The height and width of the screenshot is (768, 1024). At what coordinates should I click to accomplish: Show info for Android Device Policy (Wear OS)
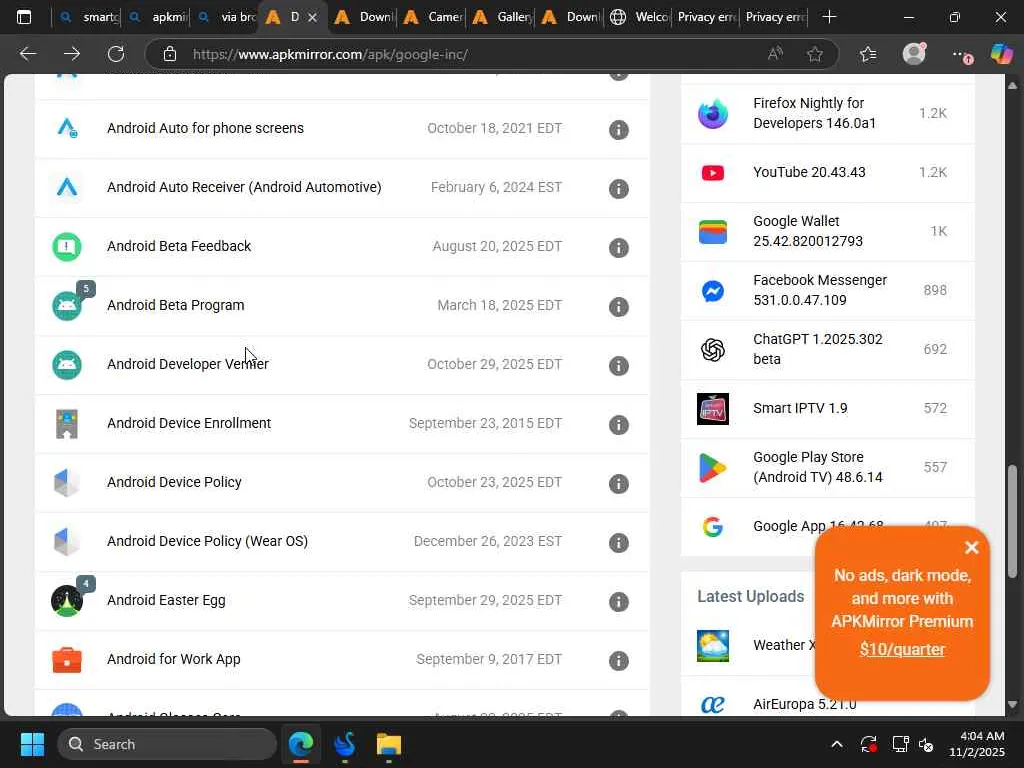pyautogui.click(x=618, y=543)
